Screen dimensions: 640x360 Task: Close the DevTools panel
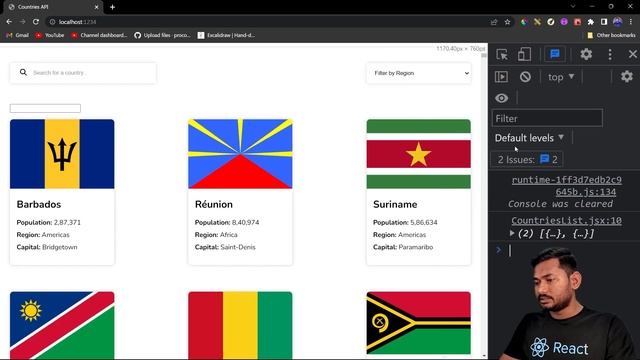tap(632, 54)
